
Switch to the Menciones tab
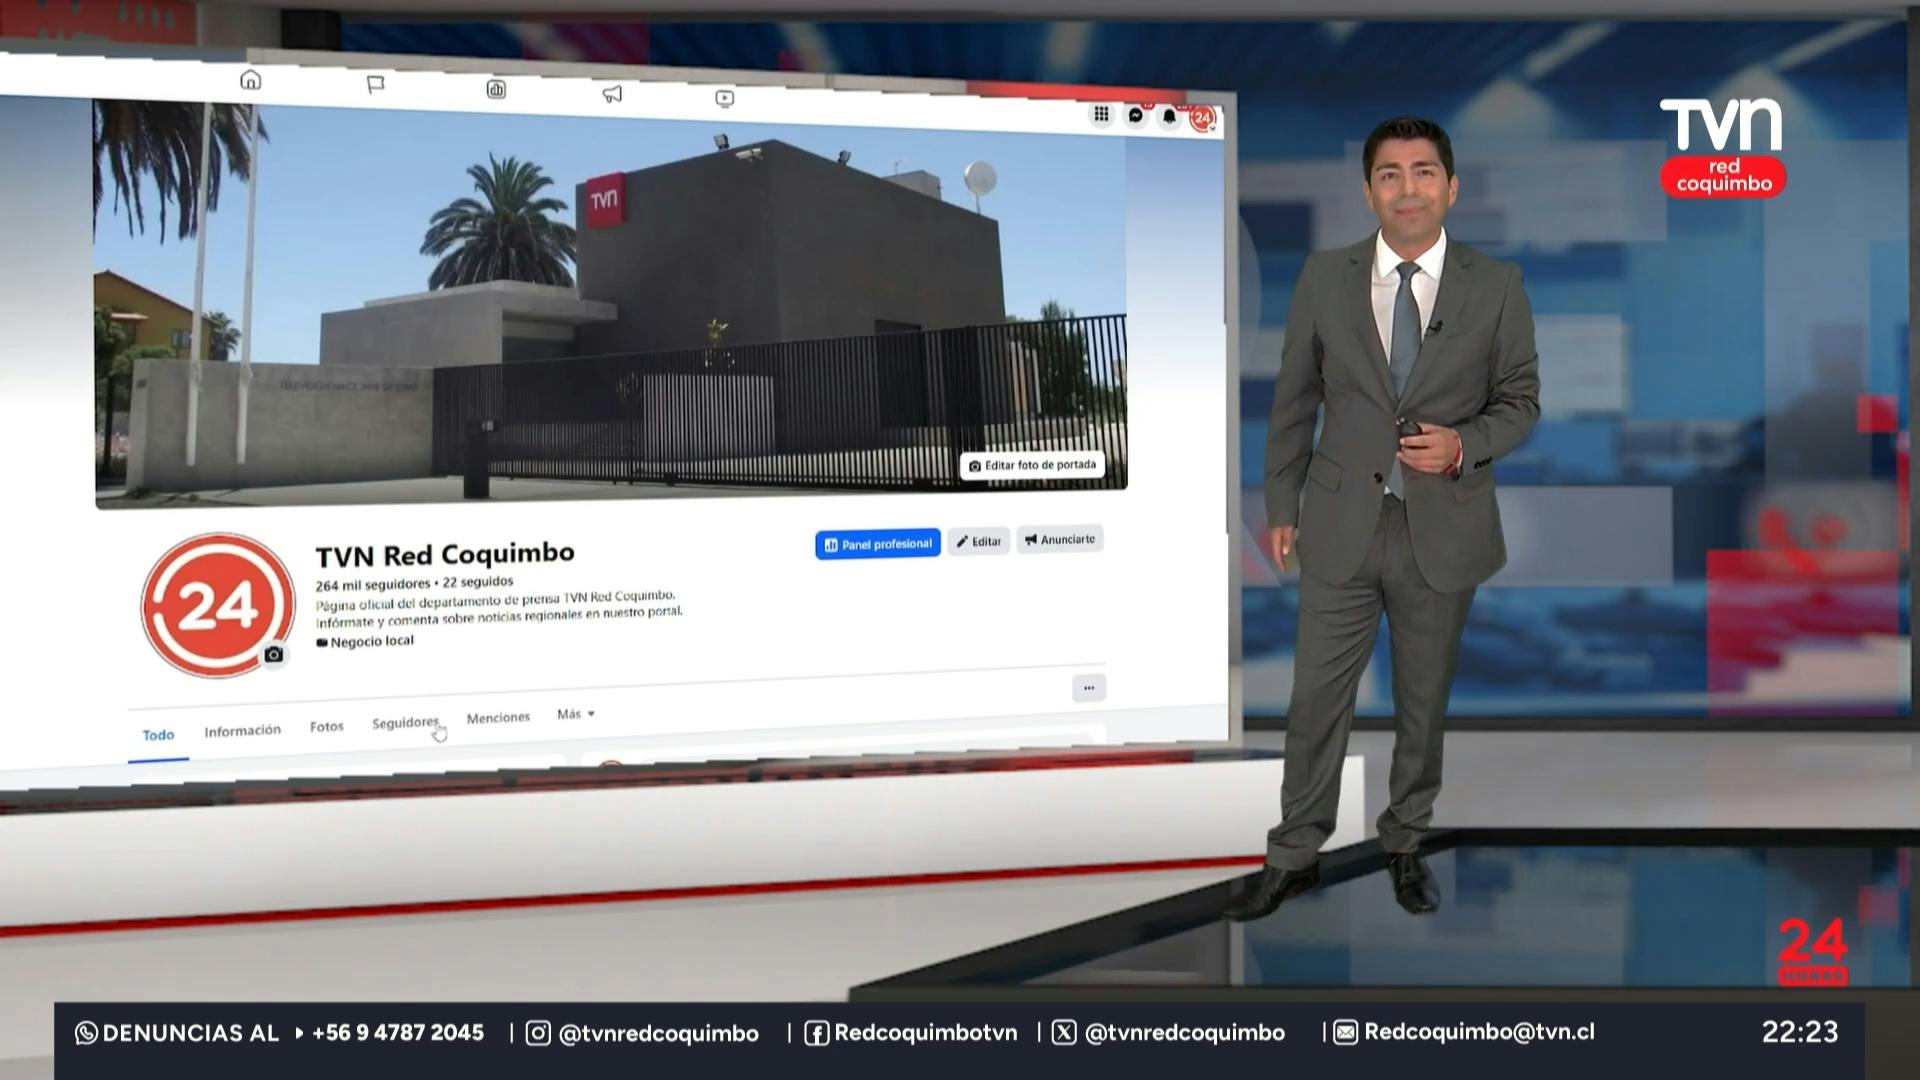click(498, 718)
